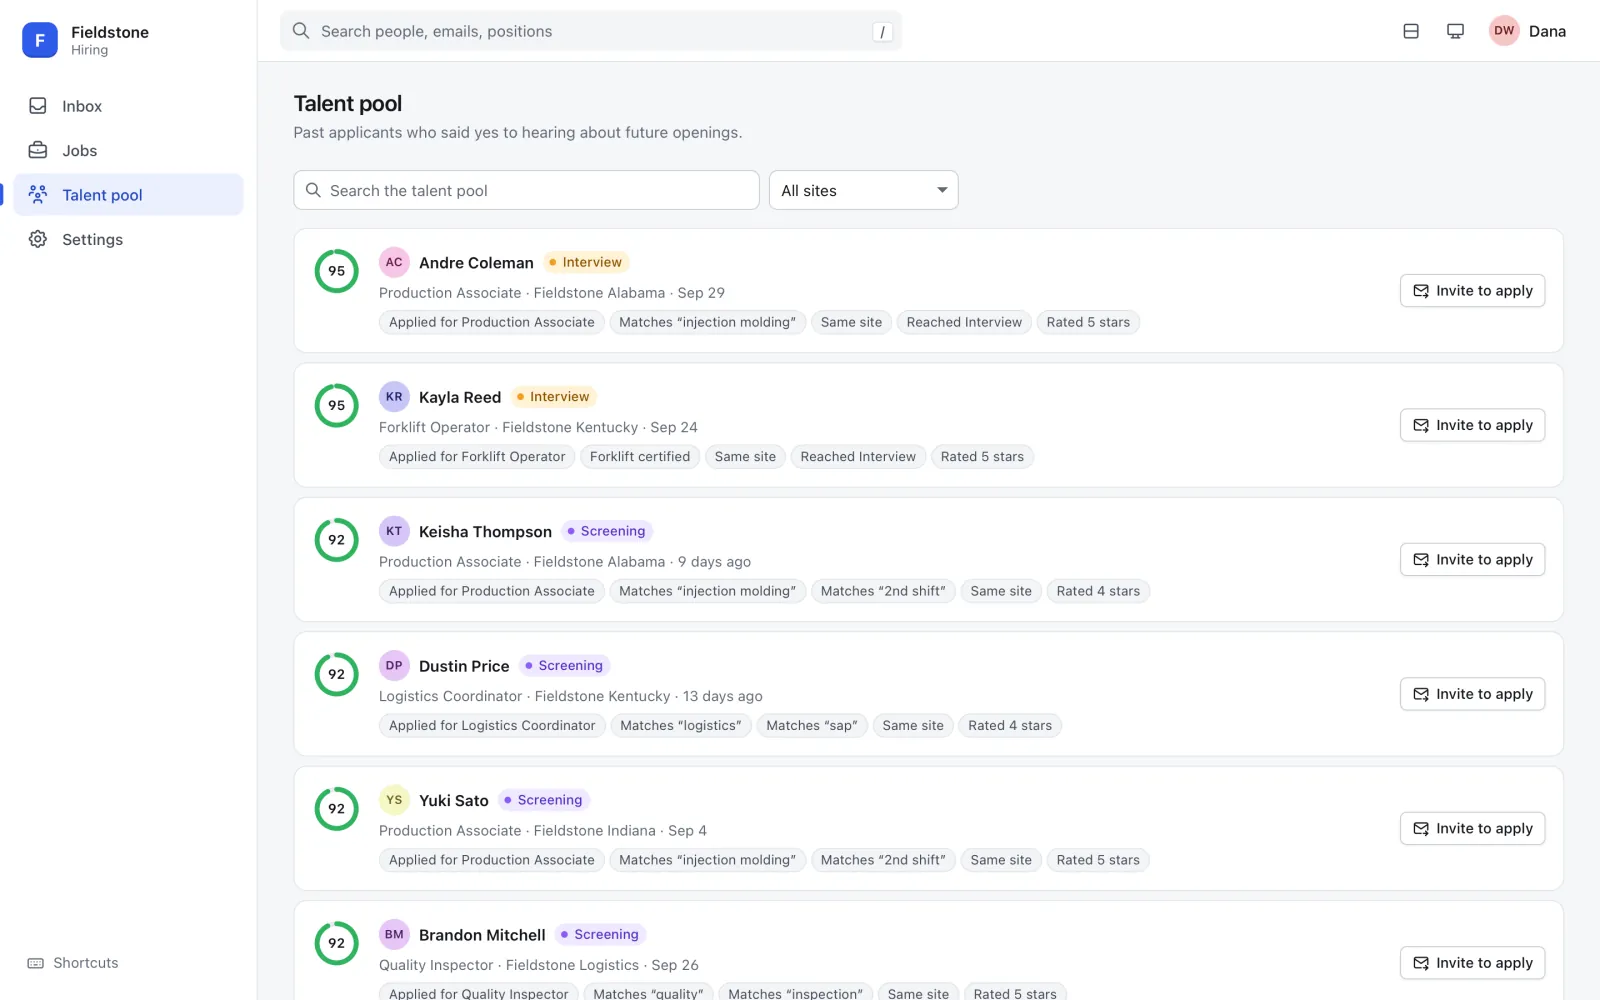Invite Andre Coleman to apply
Viewport: 1600px width, 1000px height.
1472,291
